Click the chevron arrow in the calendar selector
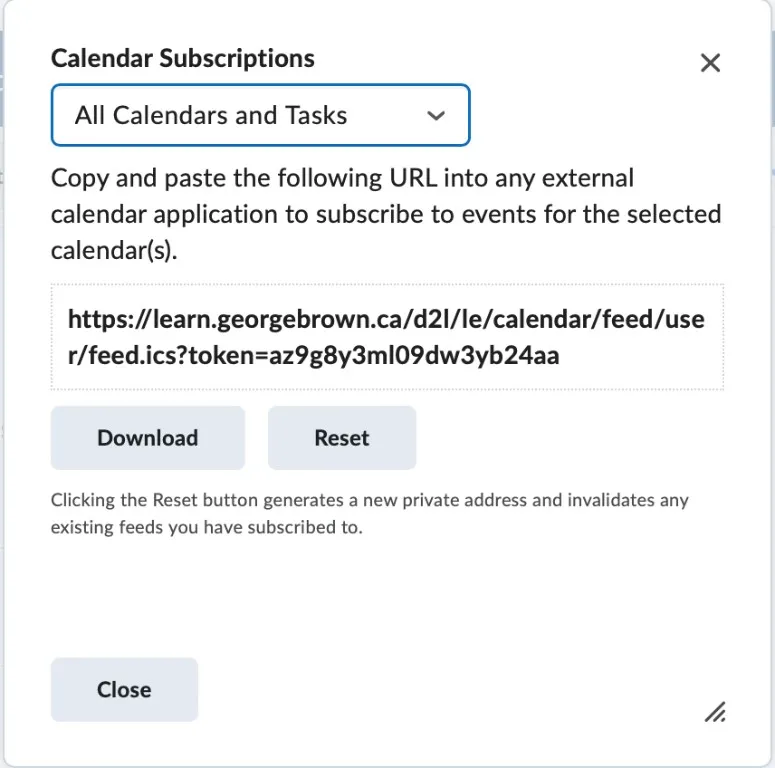The image size is (775, 768). (x=435, y=116)
